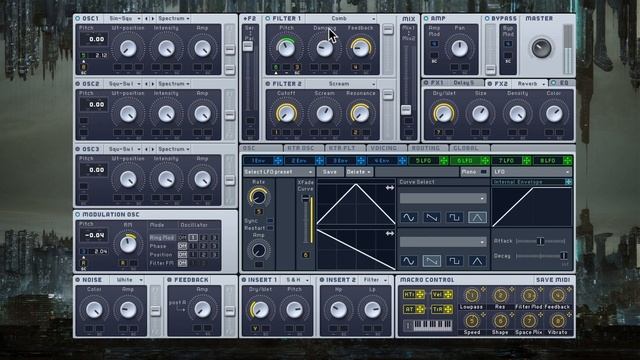The height and width of the screenshot is (360, 640).
Task: Enable the LFO Restart checkbox
Action: 270,228
